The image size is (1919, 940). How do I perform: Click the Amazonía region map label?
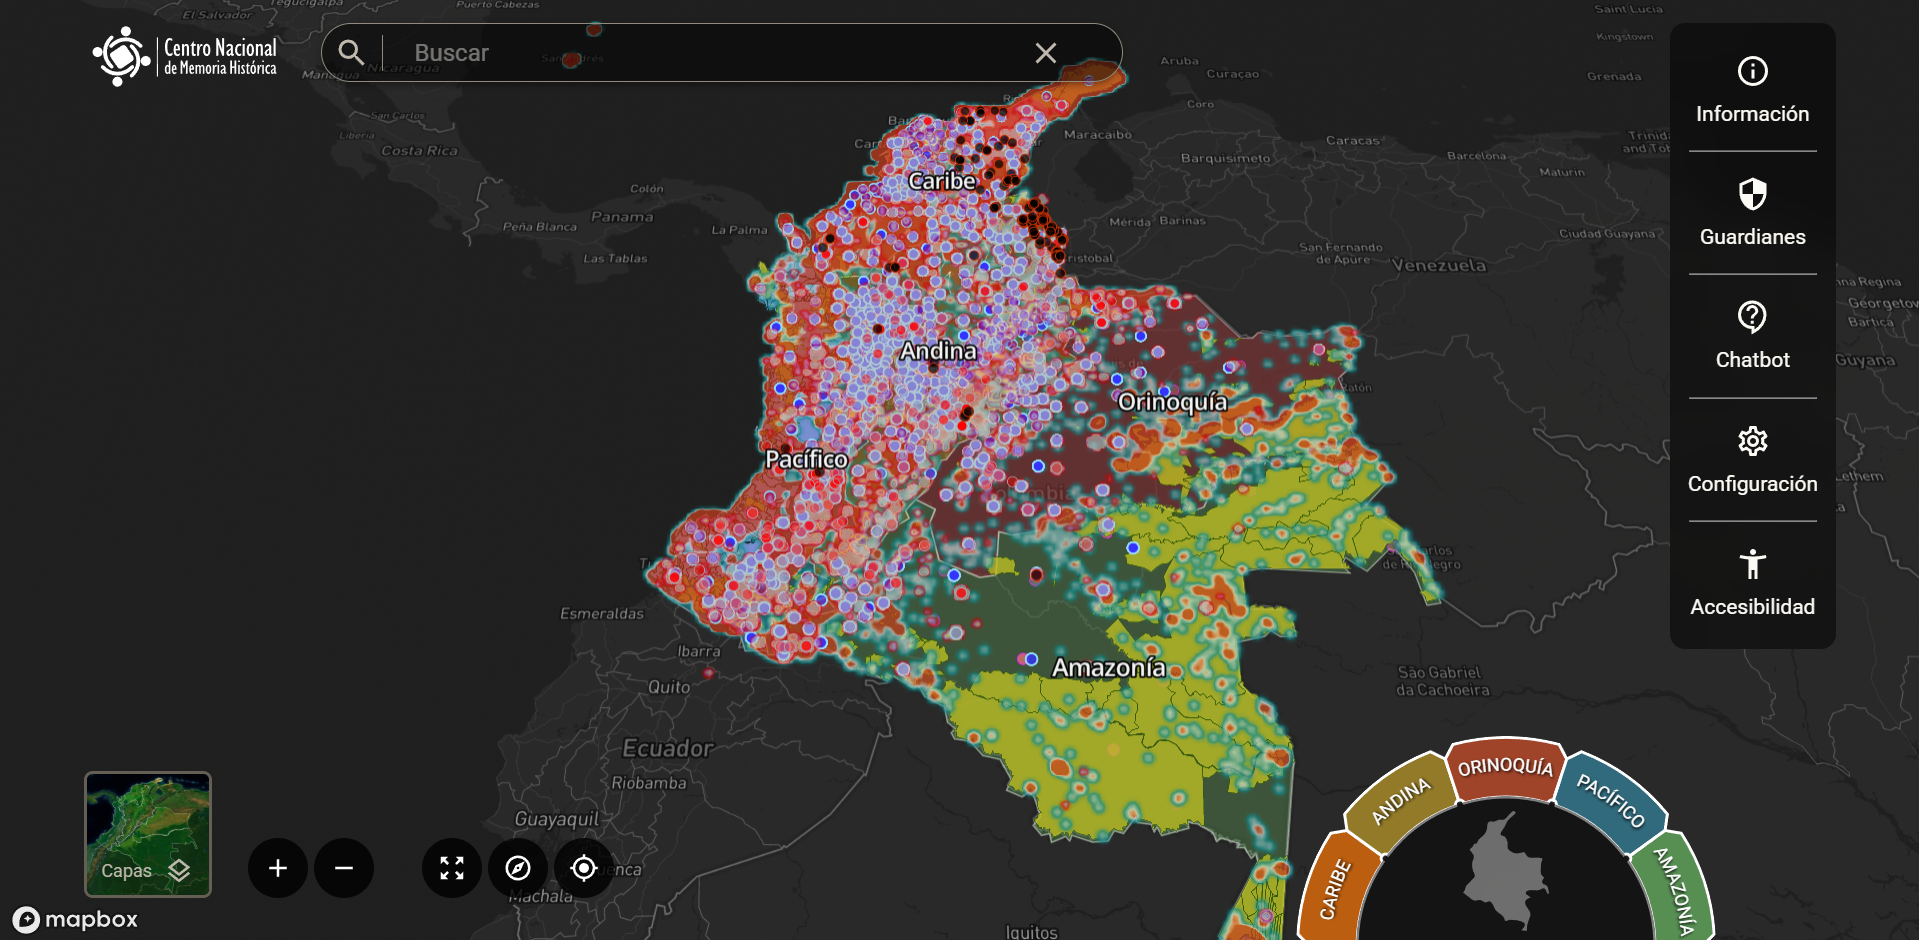click(1109, 668)
